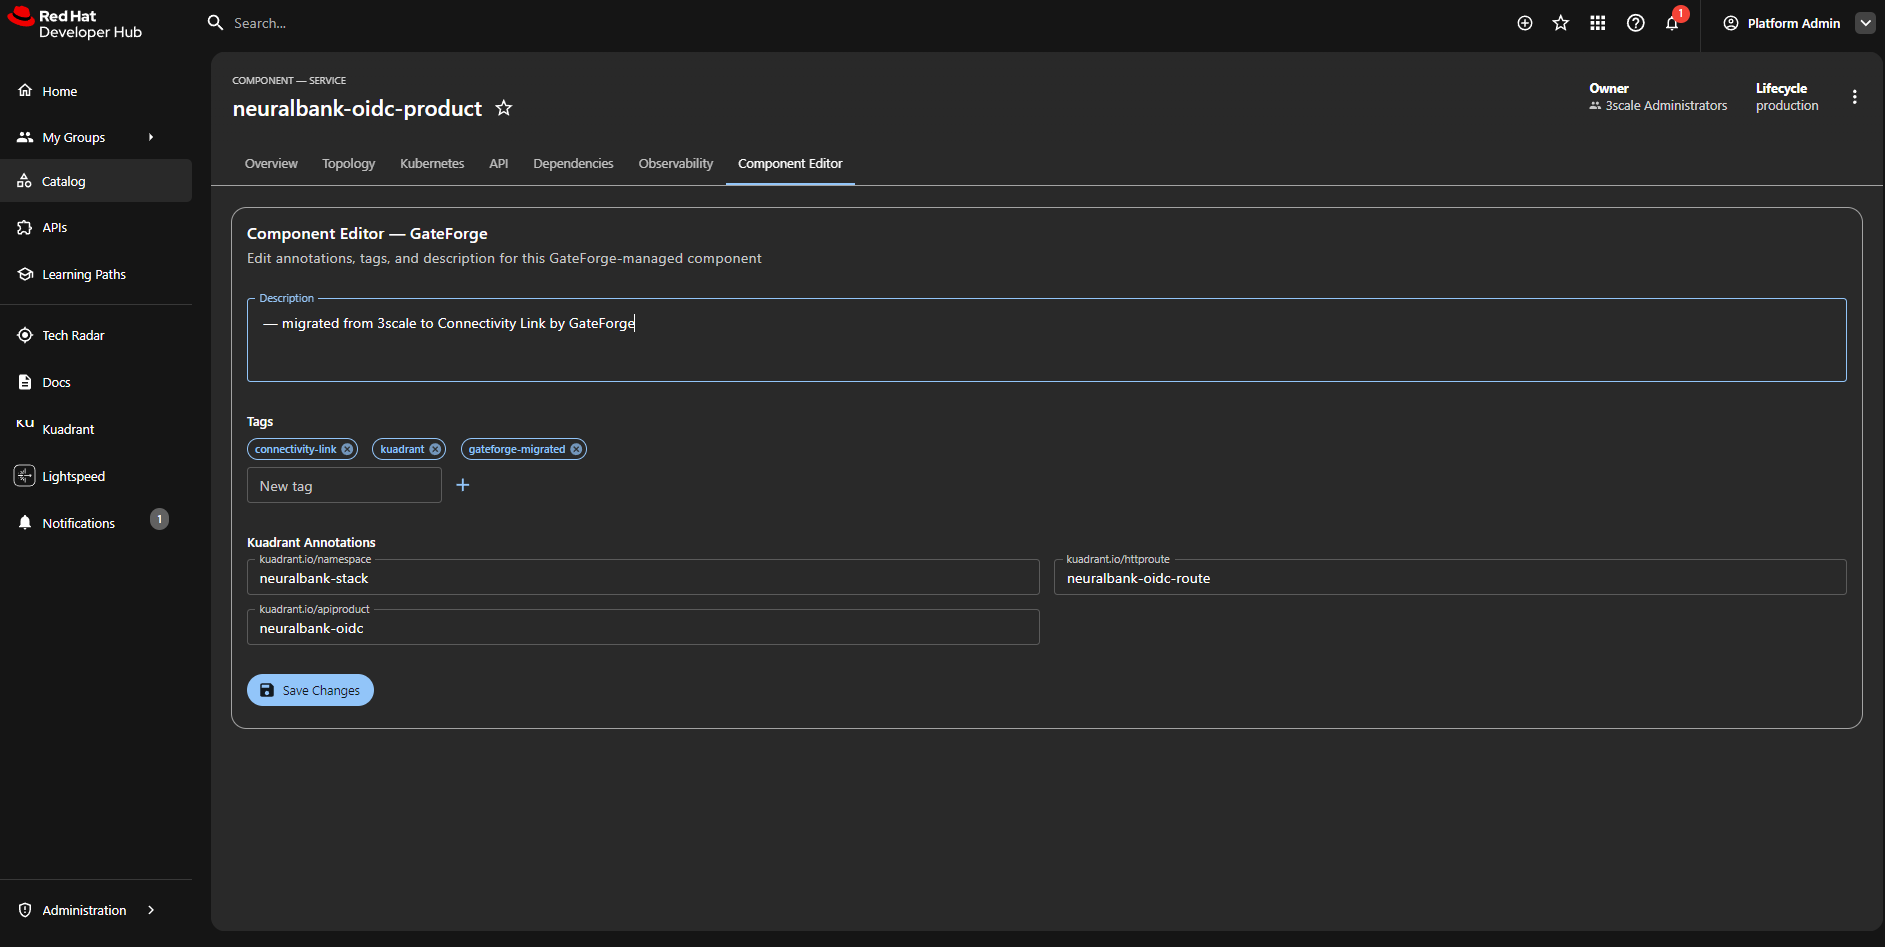Click the kuadrant.io/namespace field
The width and height of the screenshot is (1885, 947).
(643, 578)
